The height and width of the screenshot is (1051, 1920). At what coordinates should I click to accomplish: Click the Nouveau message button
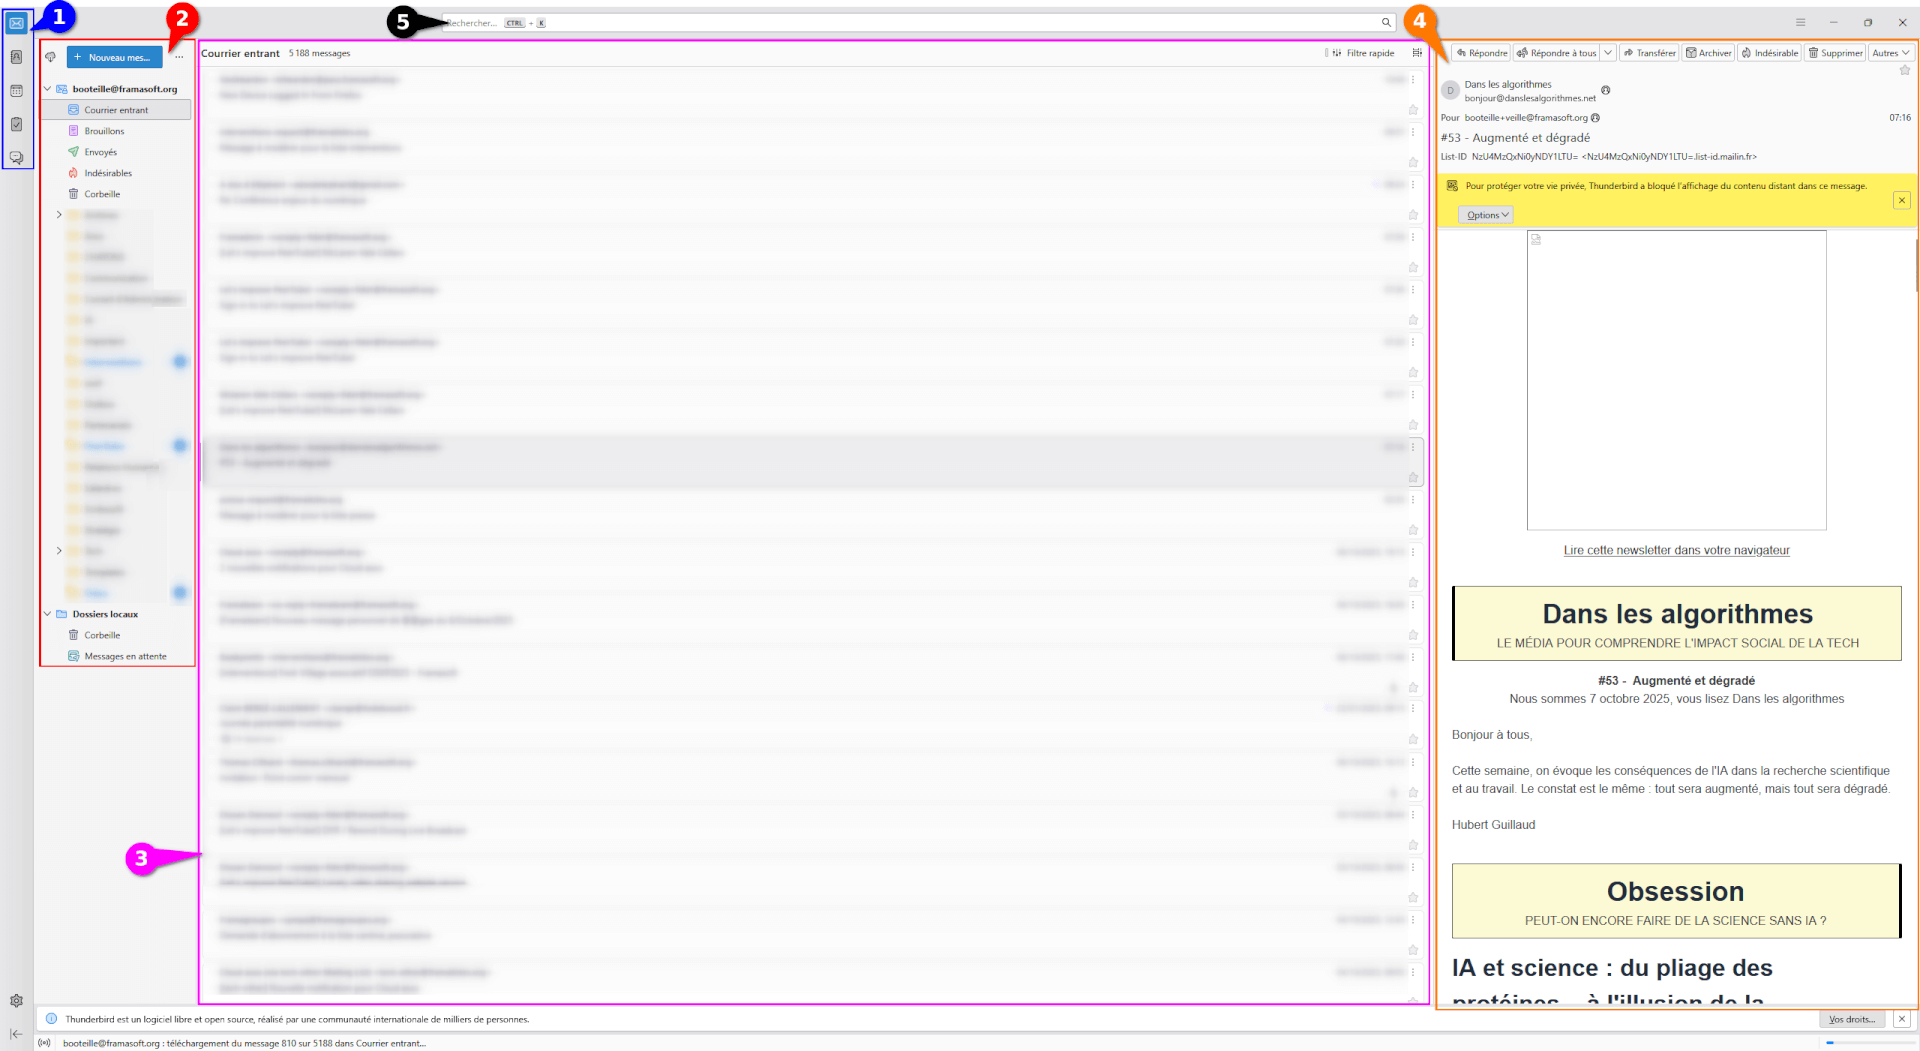click(x=114, y=57)
